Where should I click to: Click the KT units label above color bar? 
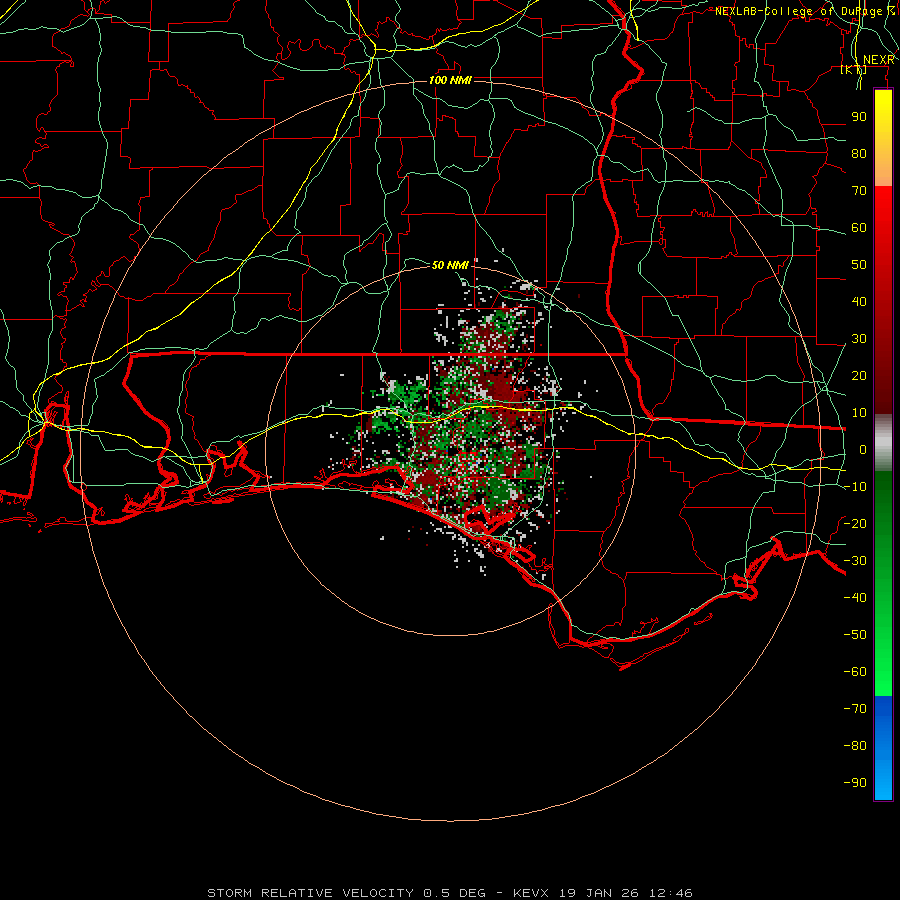tap(854, 70)
